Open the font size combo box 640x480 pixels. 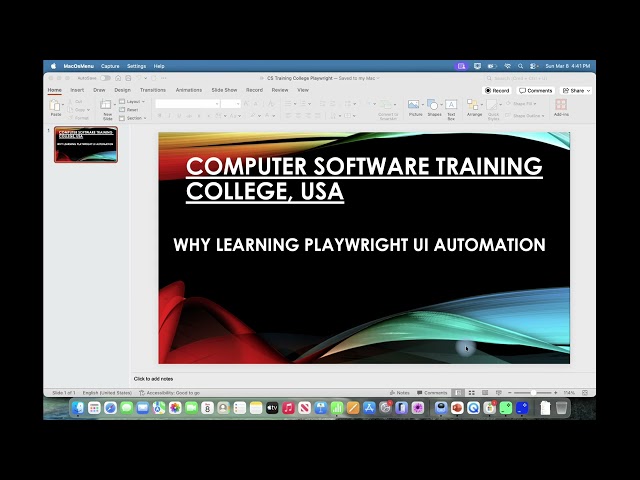pyautogui.click(x=231, y=104)
